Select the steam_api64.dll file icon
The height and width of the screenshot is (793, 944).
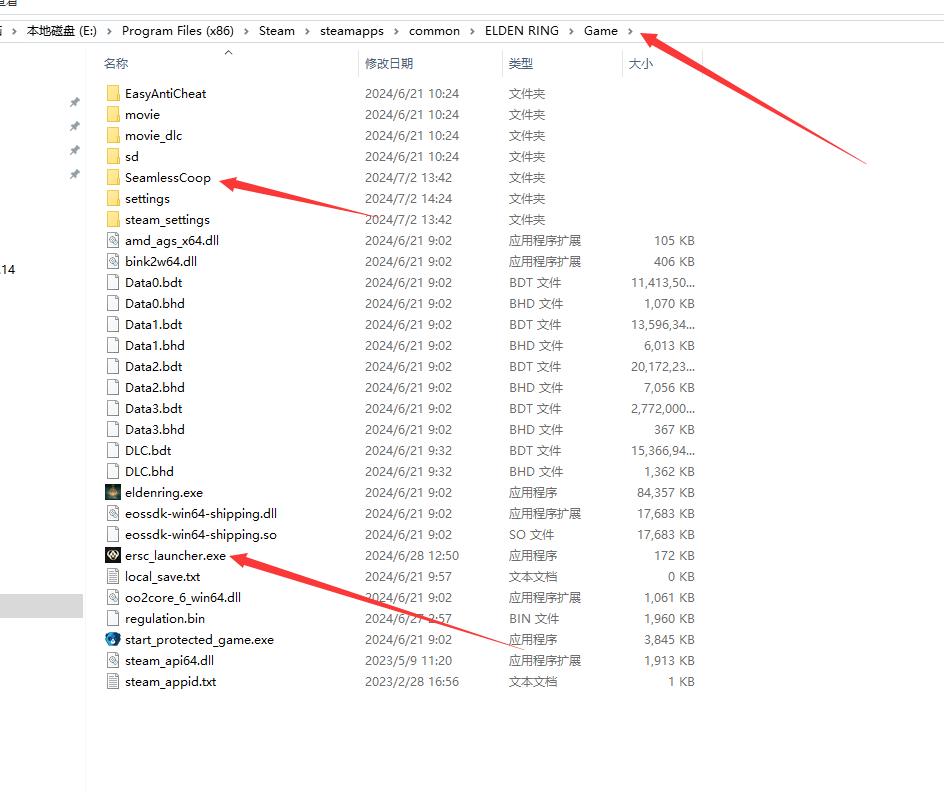point(113,661)
